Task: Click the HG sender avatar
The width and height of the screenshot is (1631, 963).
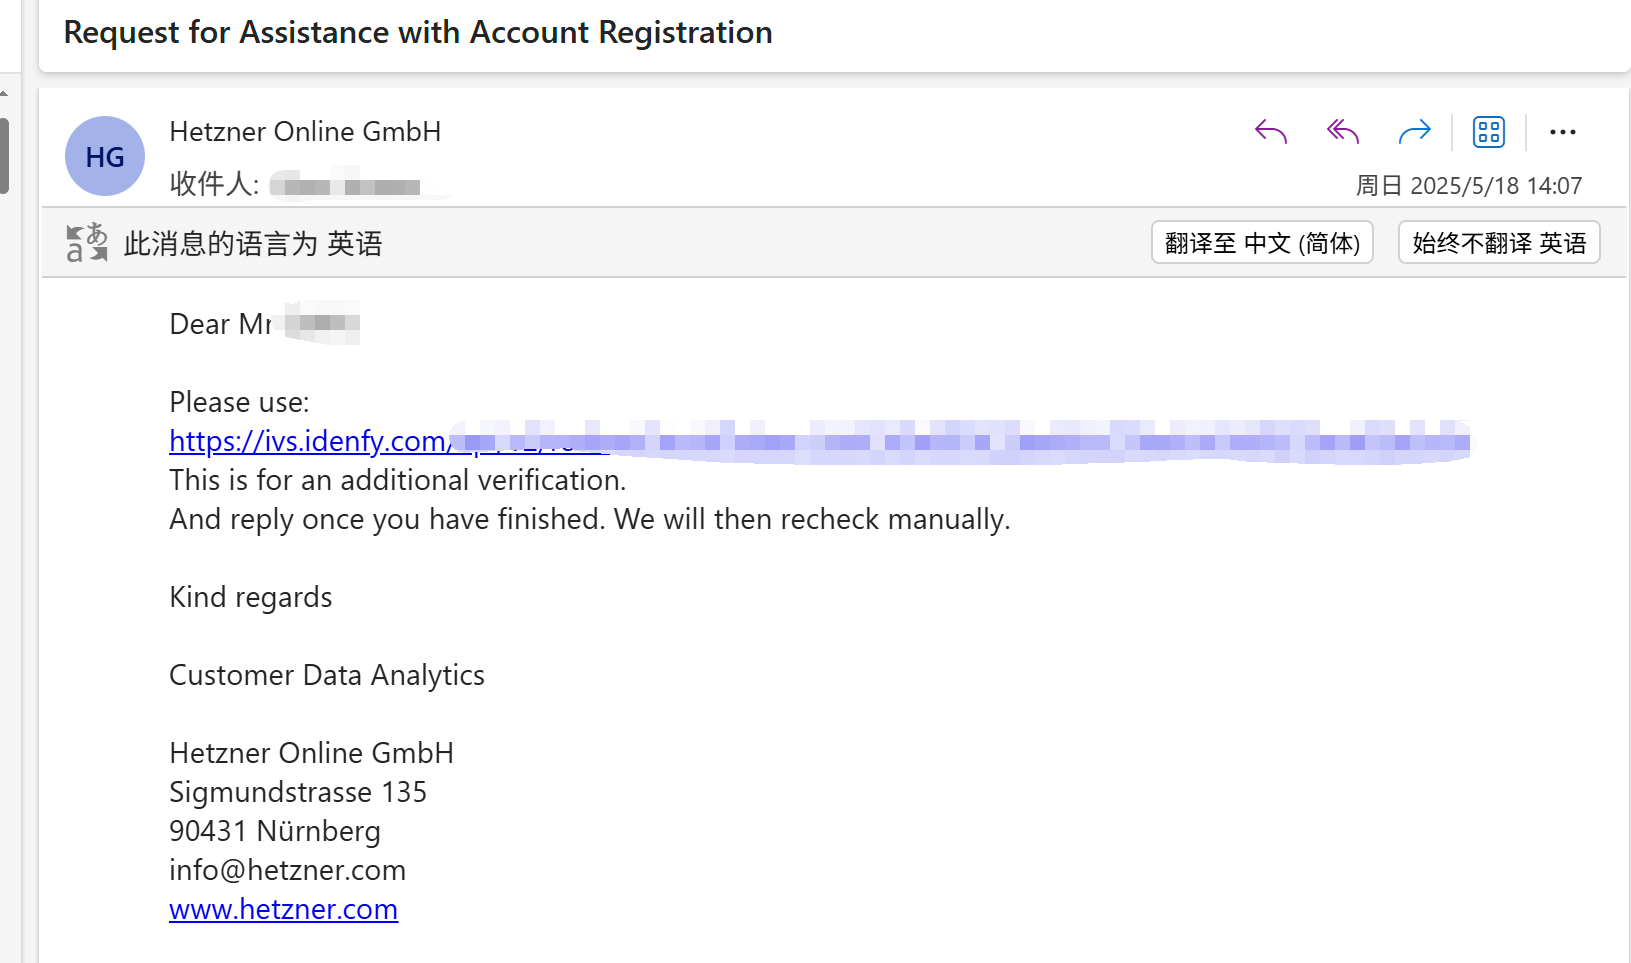Action: pos(105,157)
